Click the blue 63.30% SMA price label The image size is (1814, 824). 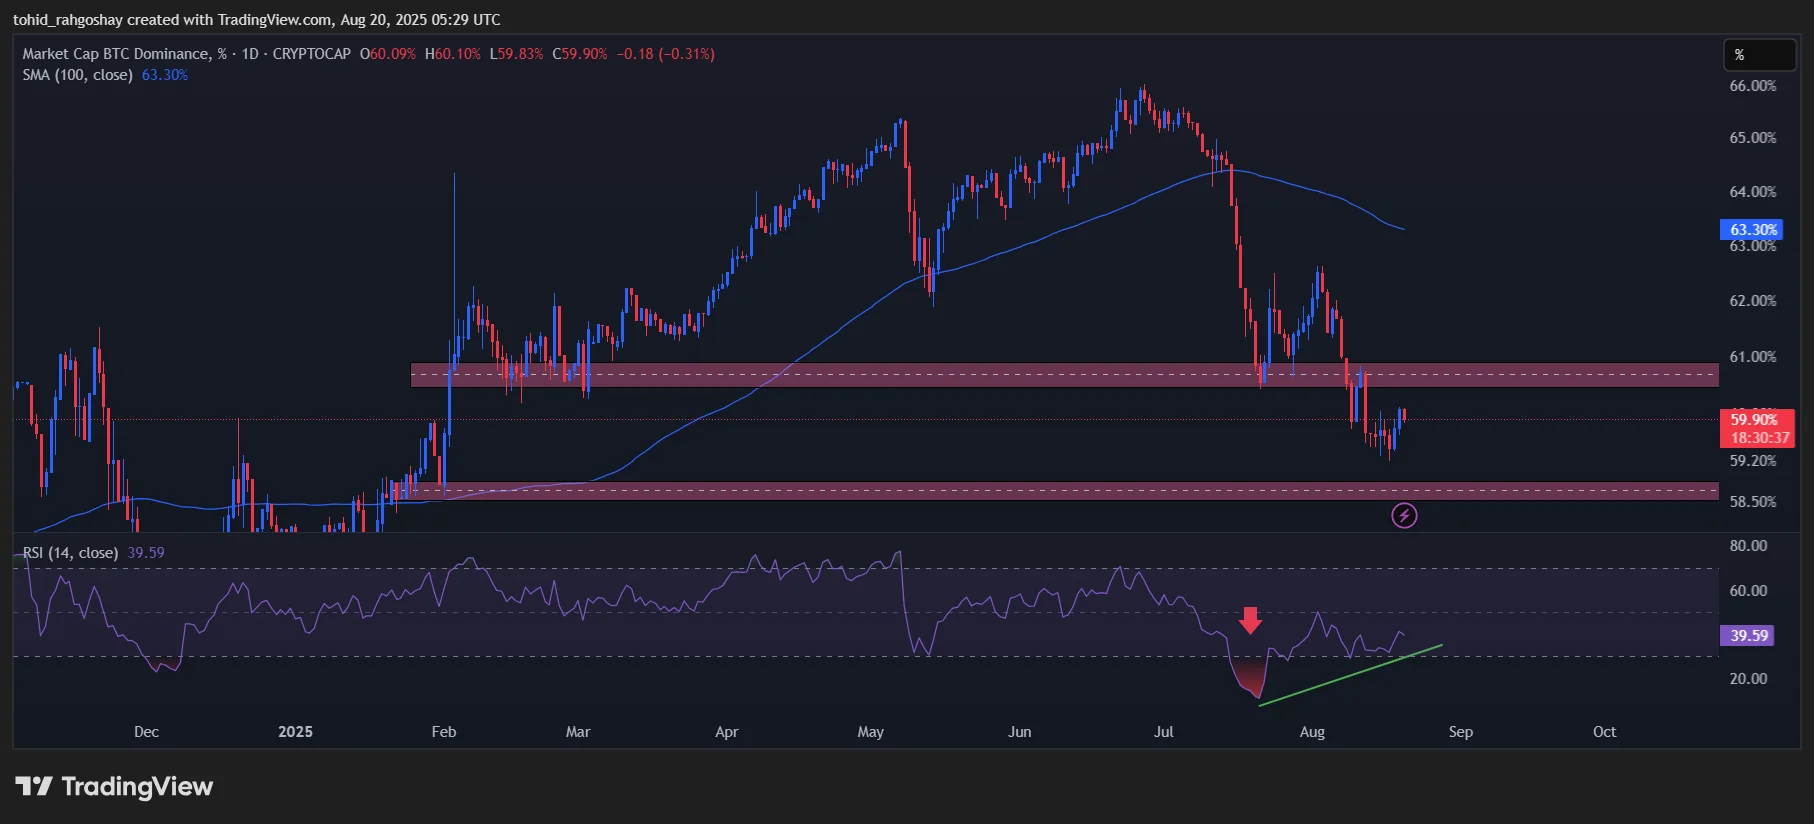coord(1751,230)
